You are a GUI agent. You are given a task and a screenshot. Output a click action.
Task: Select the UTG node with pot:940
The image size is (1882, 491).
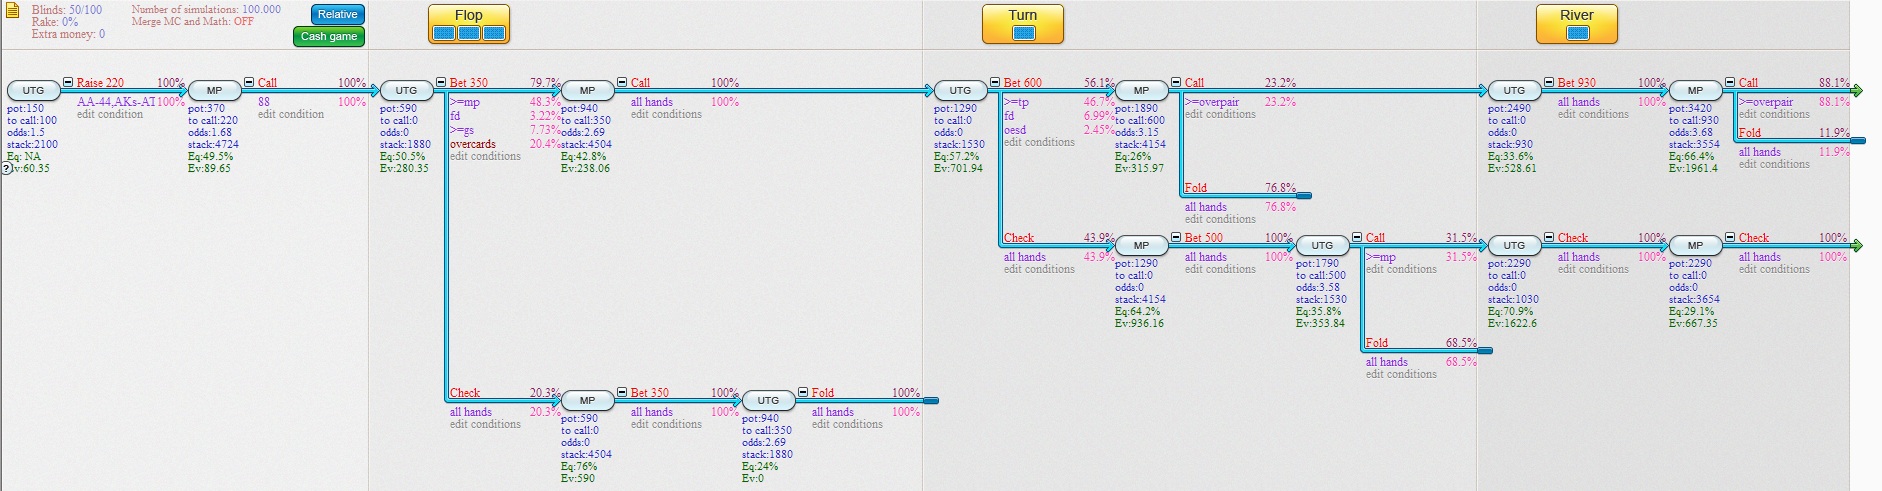pyautogui.click(x=768, y=400)
